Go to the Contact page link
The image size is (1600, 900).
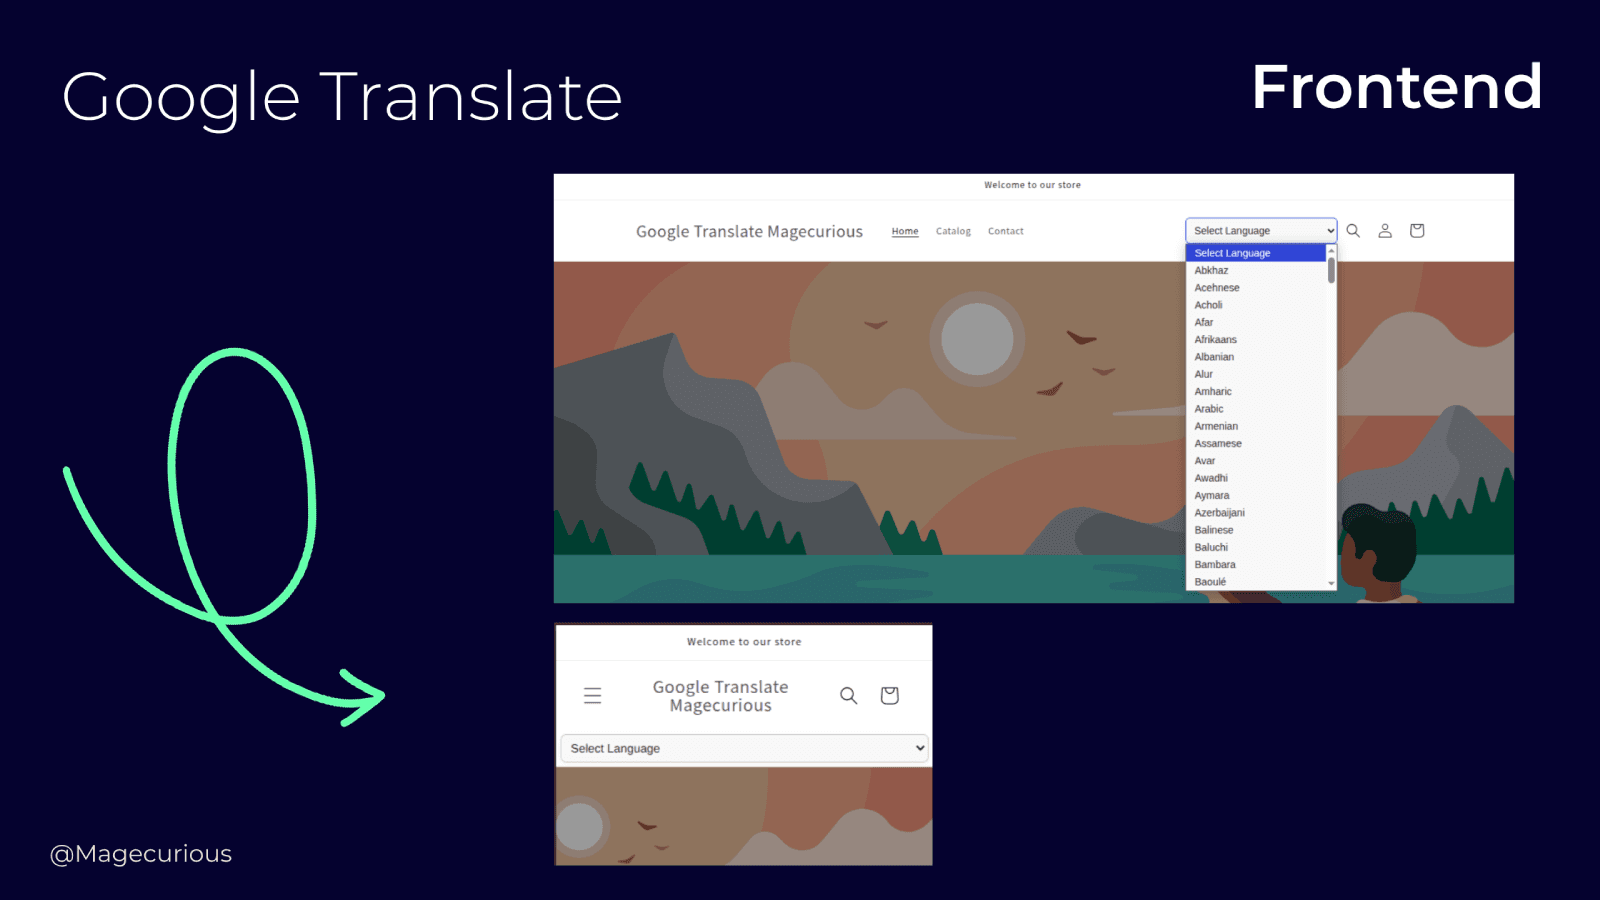1005,231
